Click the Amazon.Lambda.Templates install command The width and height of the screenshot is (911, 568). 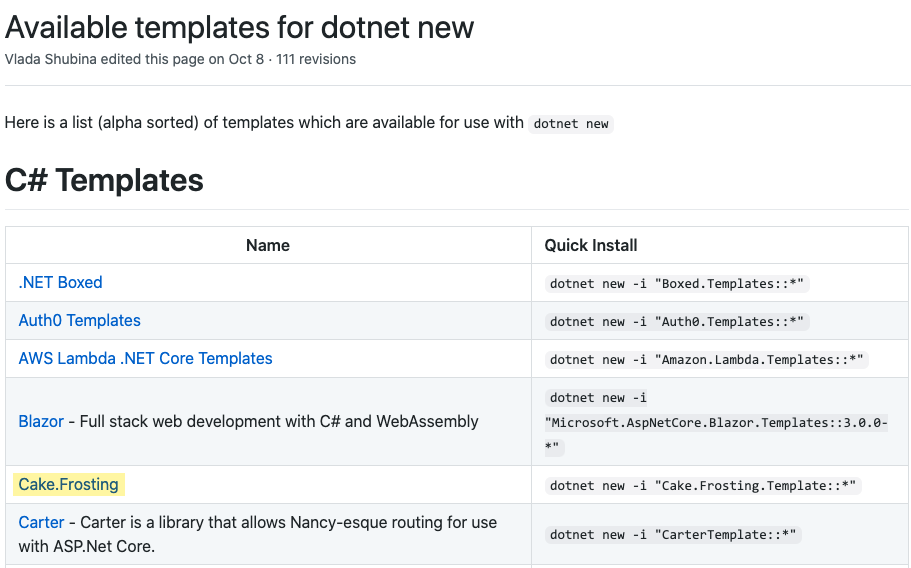click(x=706, y=360)
